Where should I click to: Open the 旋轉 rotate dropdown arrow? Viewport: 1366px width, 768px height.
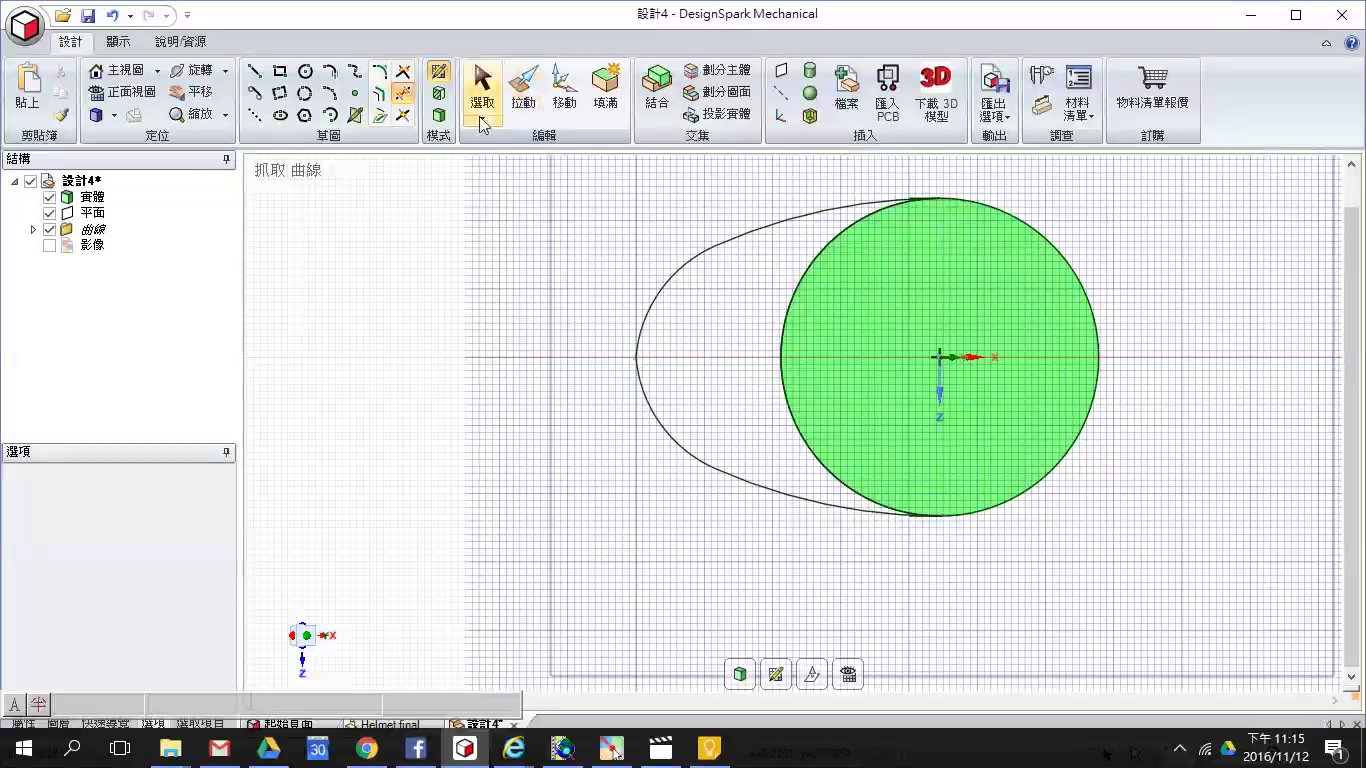(225, 71)
